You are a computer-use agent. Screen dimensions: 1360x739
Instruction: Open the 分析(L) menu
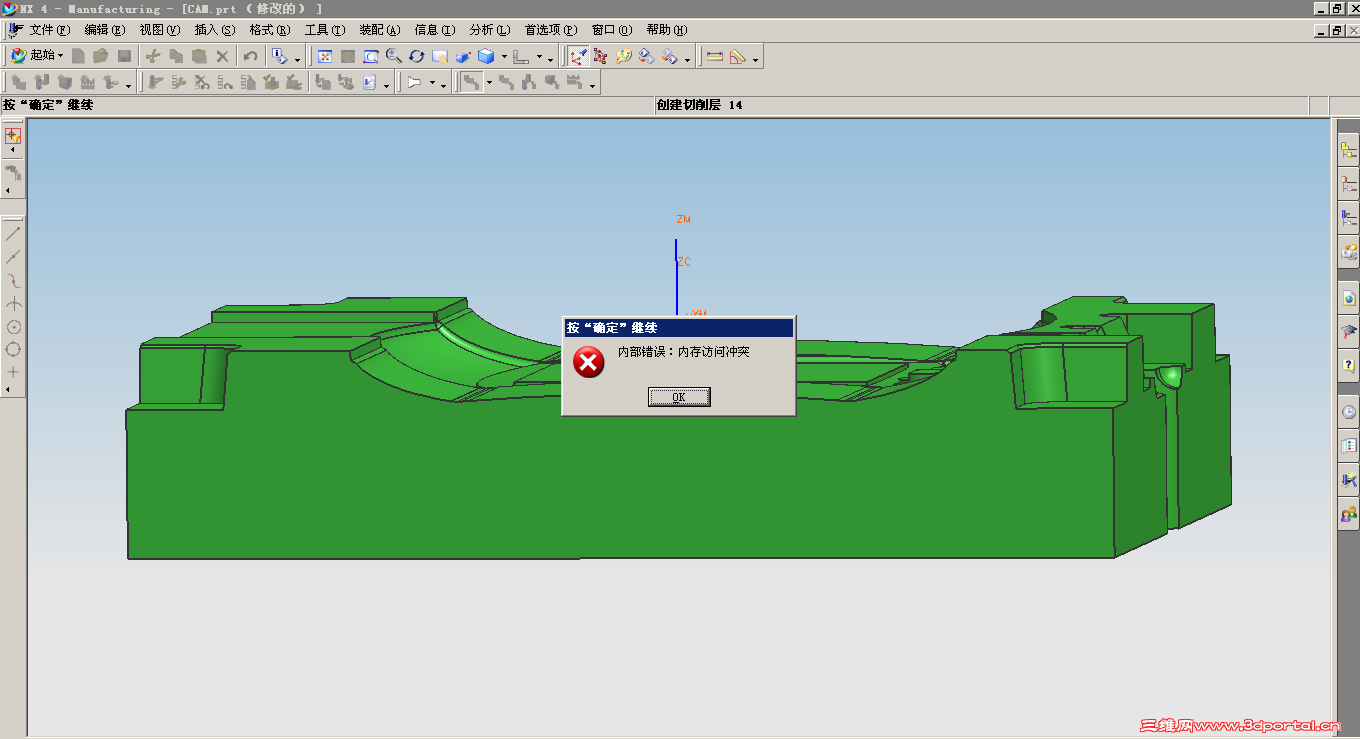pyautogui.click(x=490, y=30)
